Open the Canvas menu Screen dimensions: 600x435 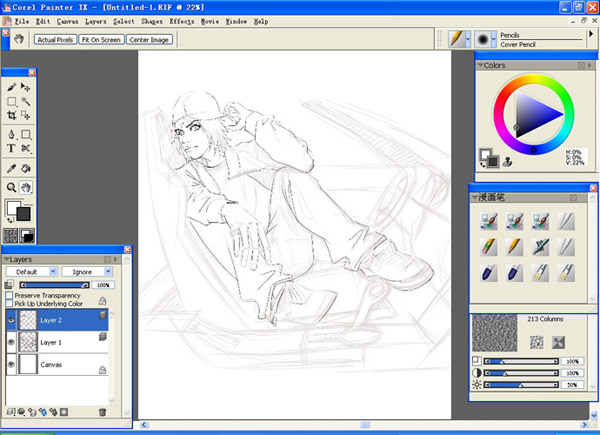68,20
